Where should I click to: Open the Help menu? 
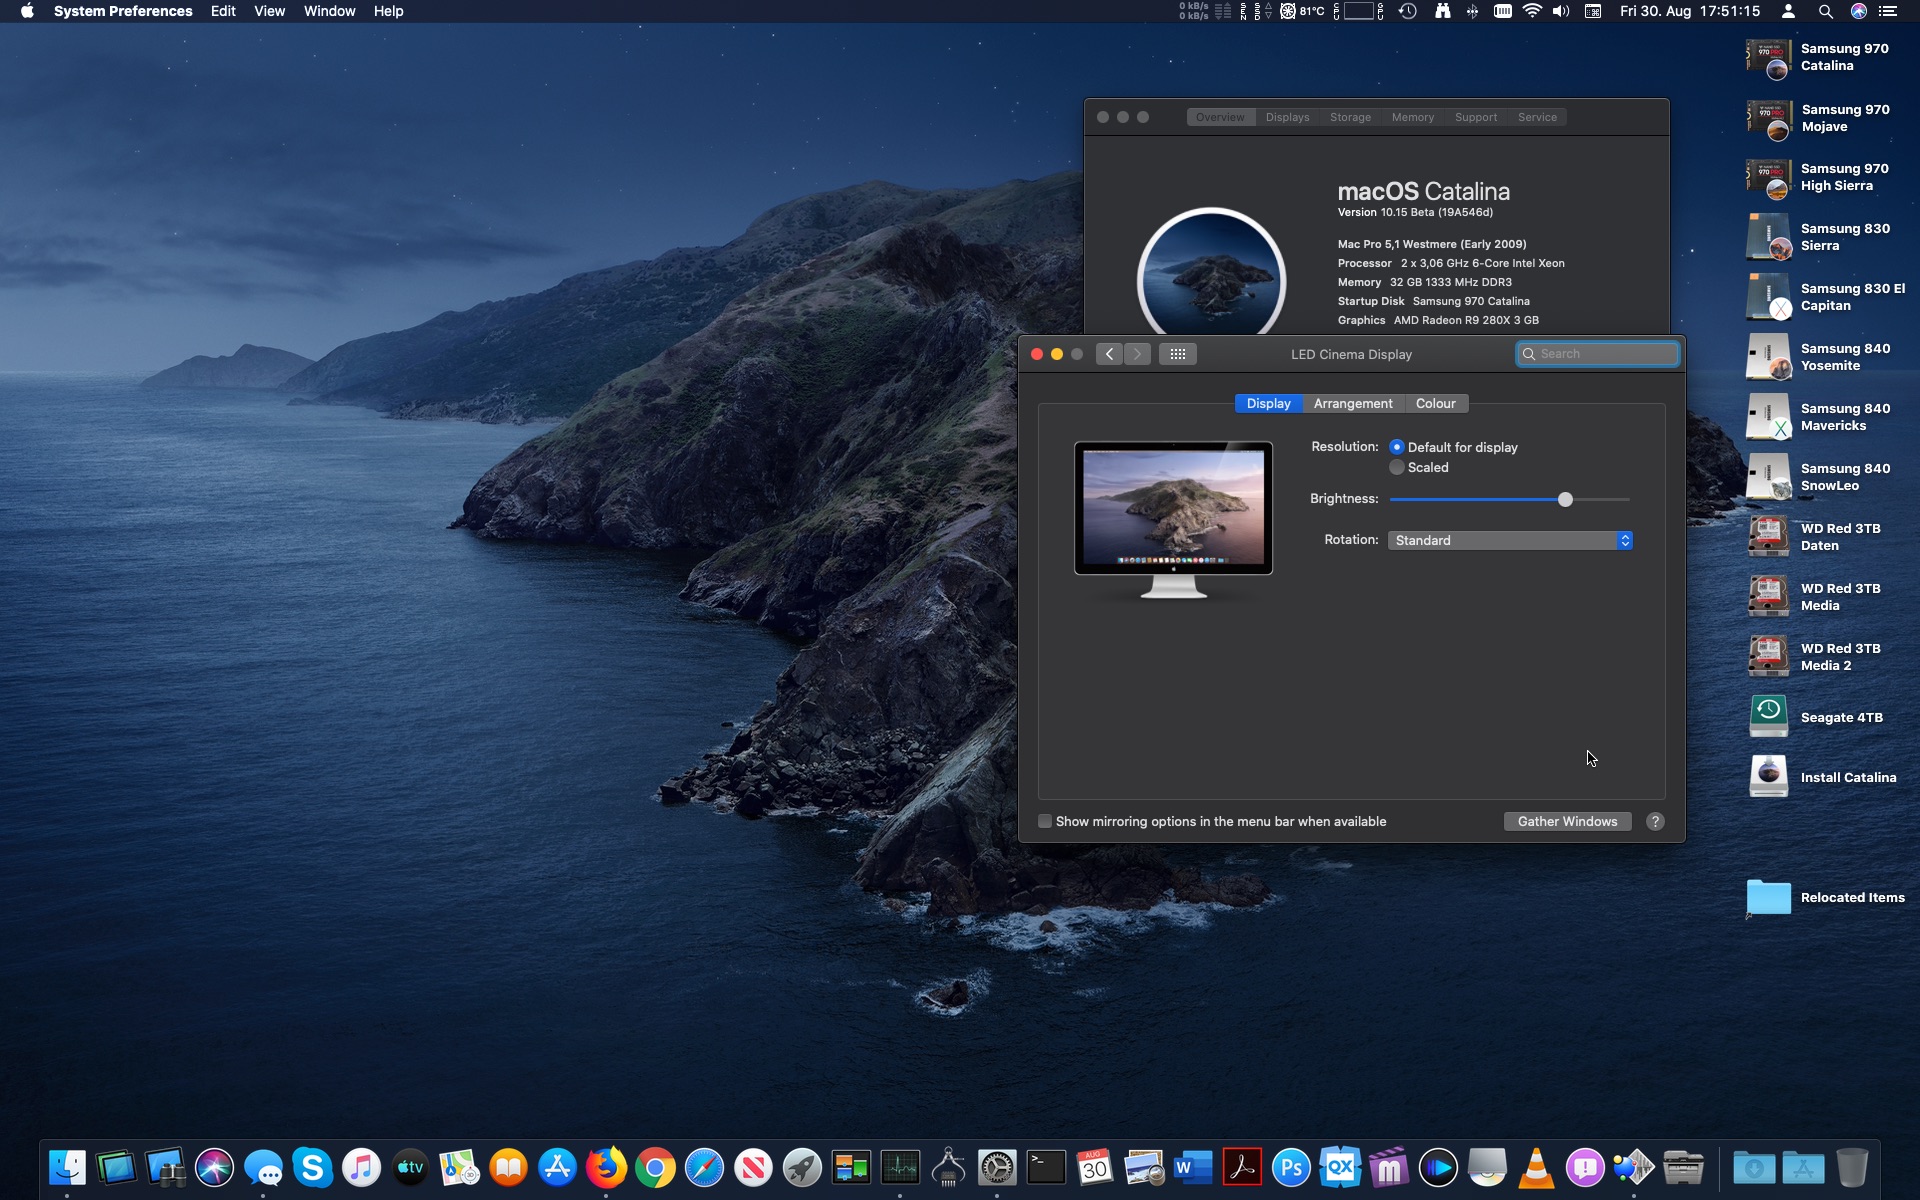[388, 11]
